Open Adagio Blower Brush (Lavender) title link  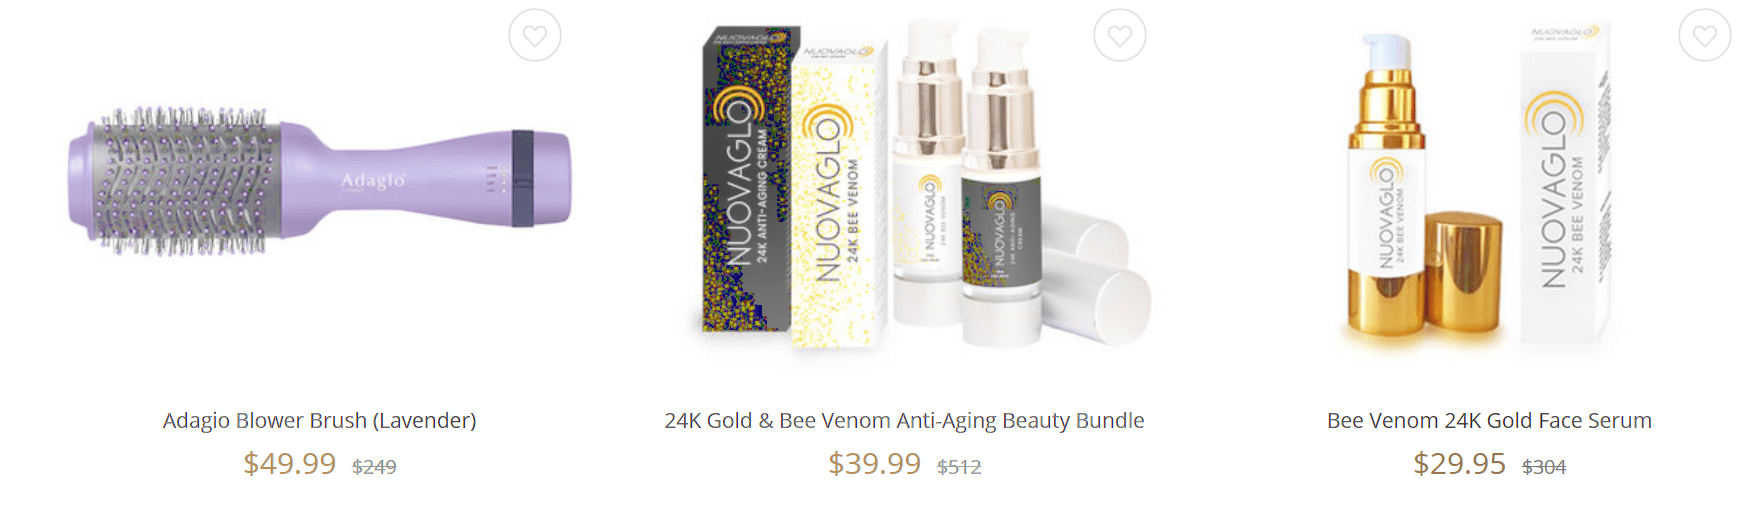pos(320,421)
